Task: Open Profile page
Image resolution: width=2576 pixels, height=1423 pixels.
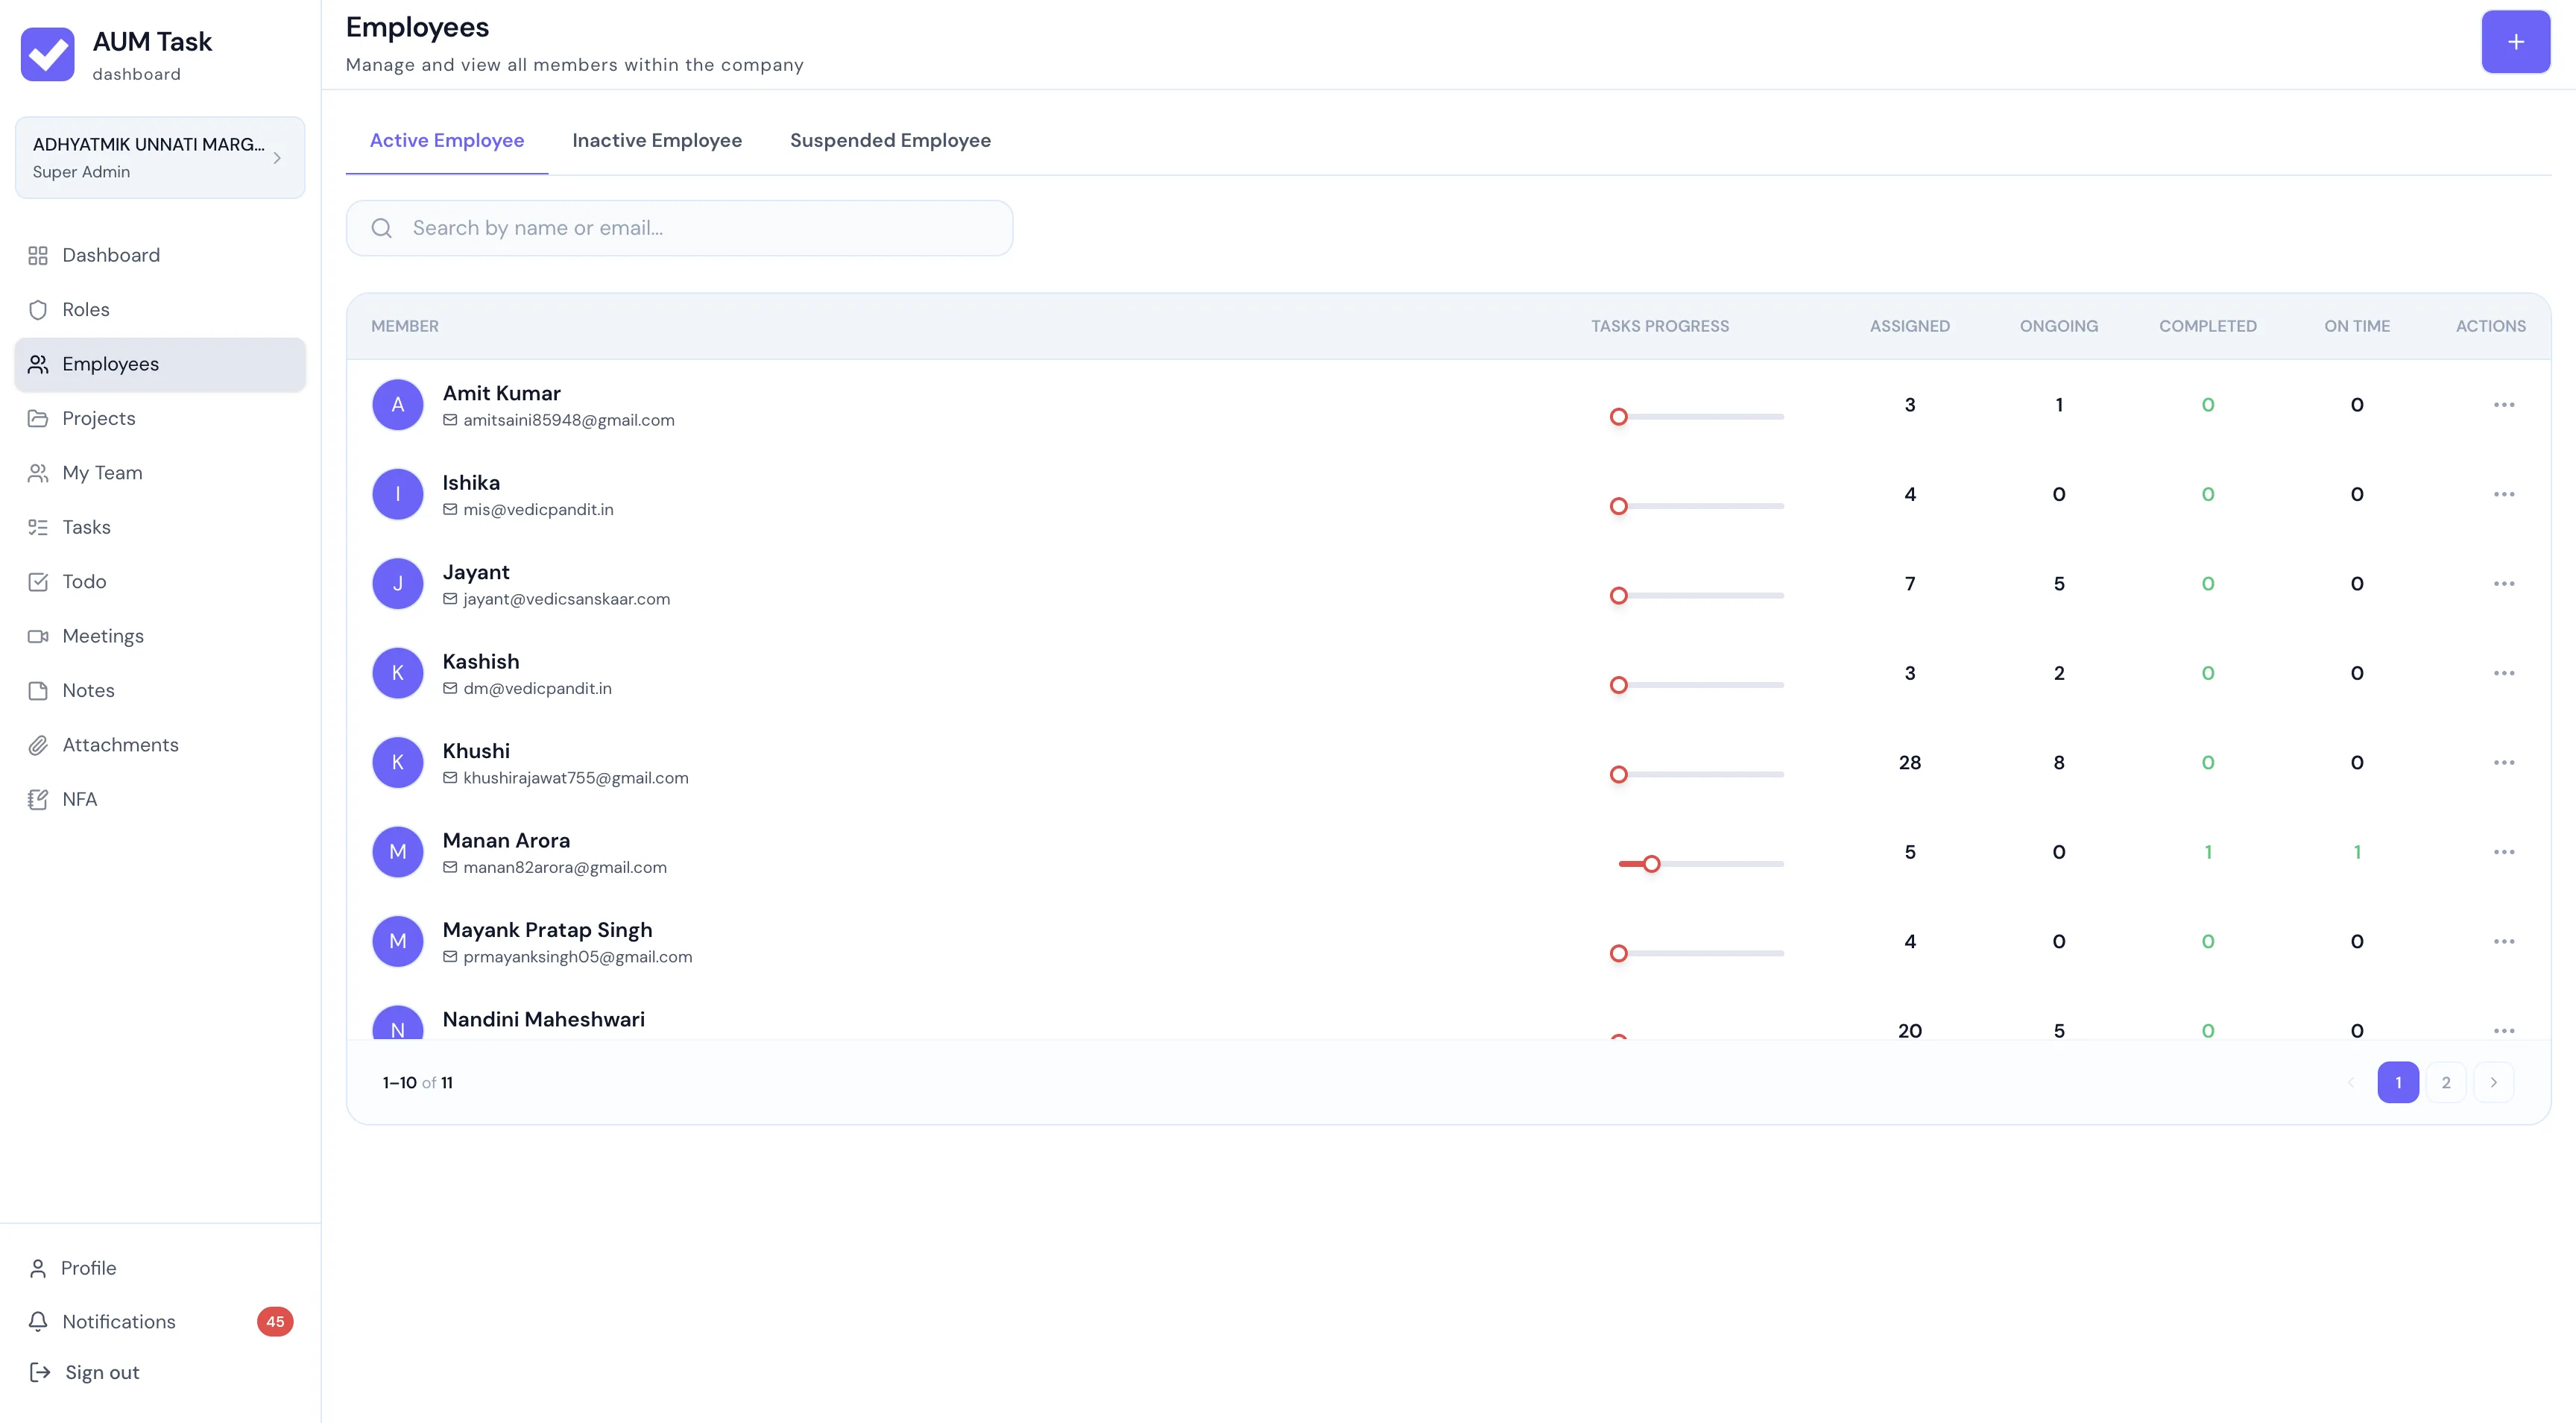Action: pos(160,1268)
